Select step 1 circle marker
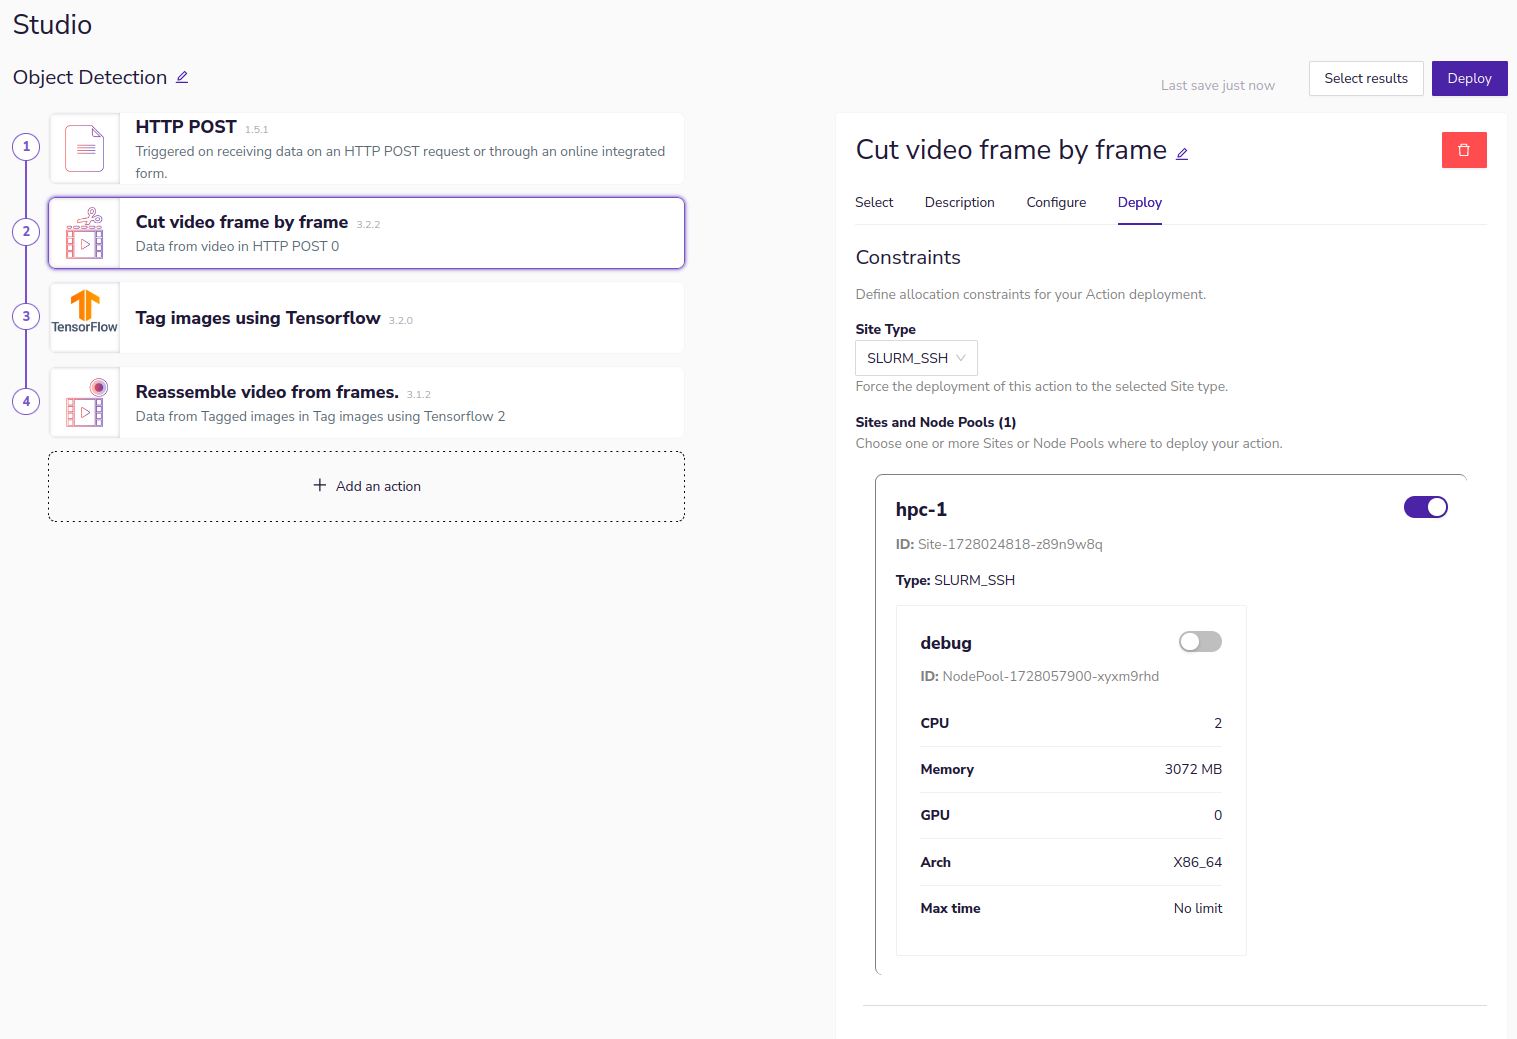1517x1039 pixels. click(26, 147)
